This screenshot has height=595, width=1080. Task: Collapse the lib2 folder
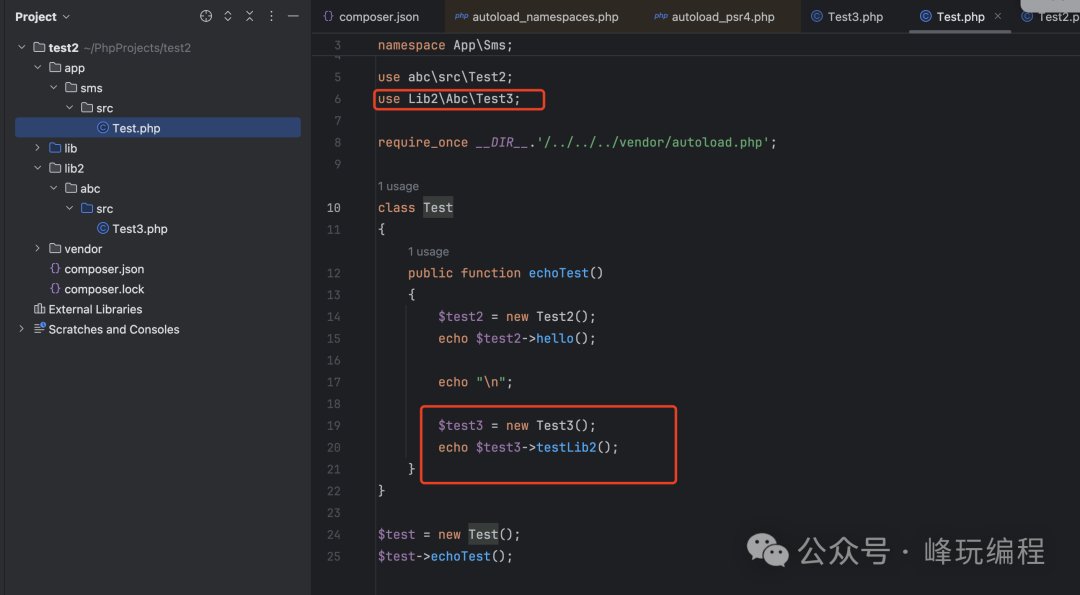[38, 168]
